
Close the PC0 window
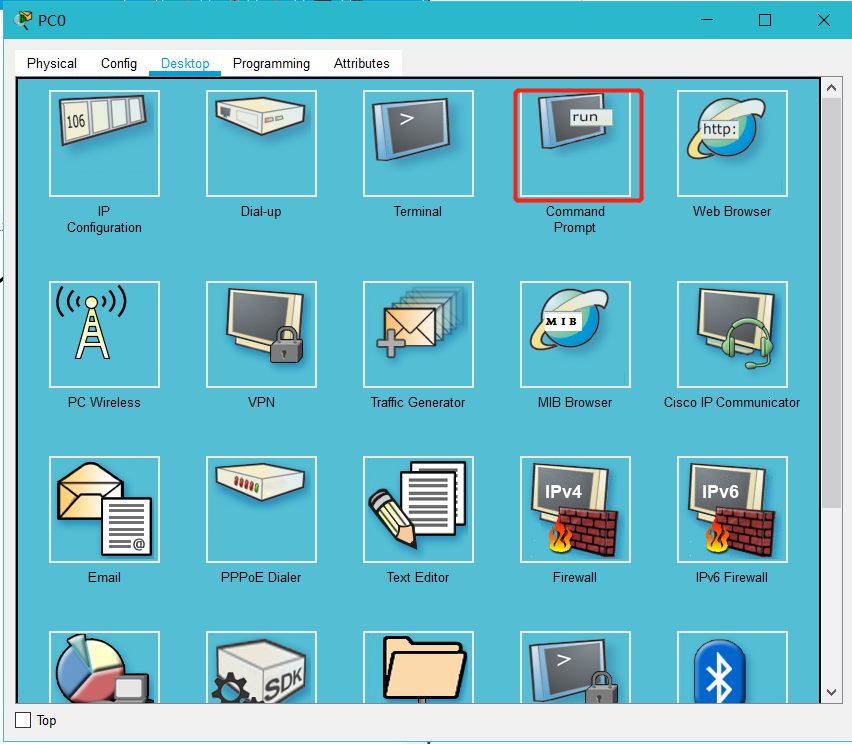(824, 21)
